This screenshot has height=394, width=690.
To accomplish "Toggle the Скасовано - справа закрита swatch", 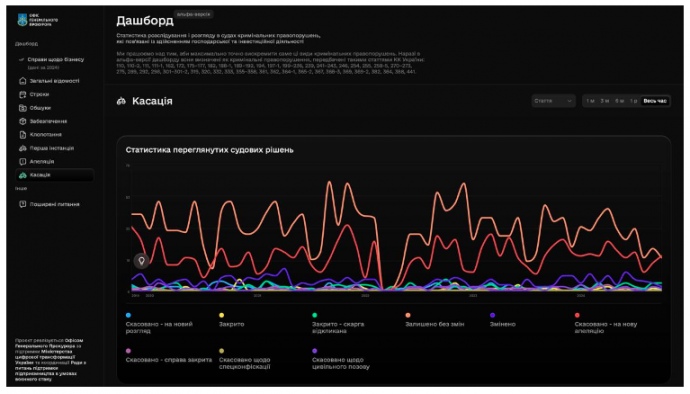I will pyautogui.click(x=128, y=351).
